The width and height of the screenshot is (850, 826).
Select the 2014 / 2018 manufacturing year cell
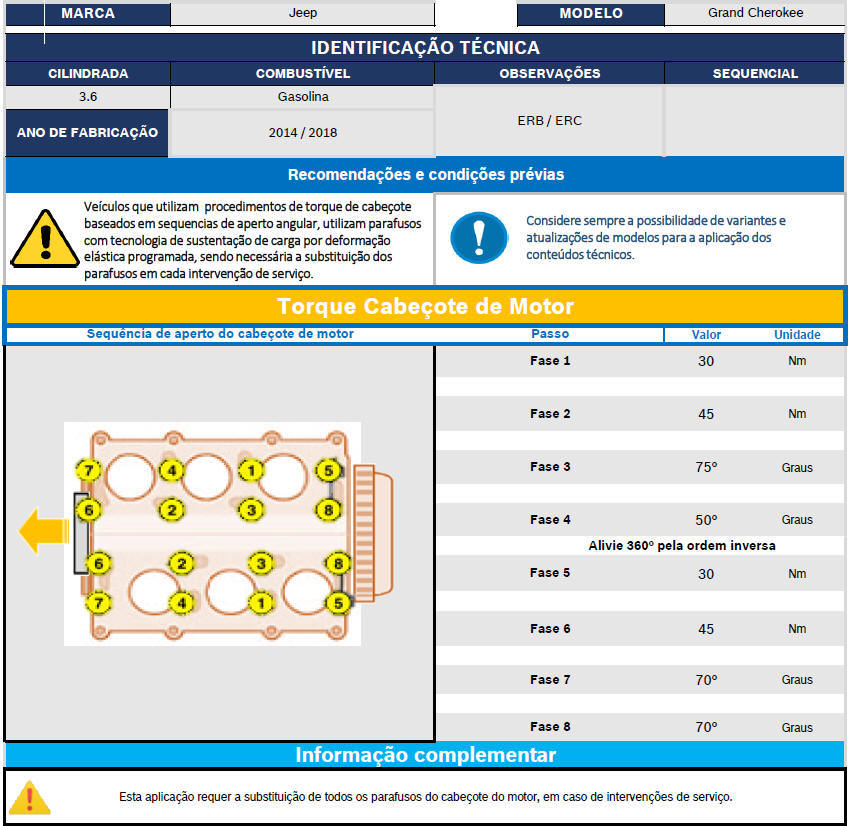coord(302,133)
